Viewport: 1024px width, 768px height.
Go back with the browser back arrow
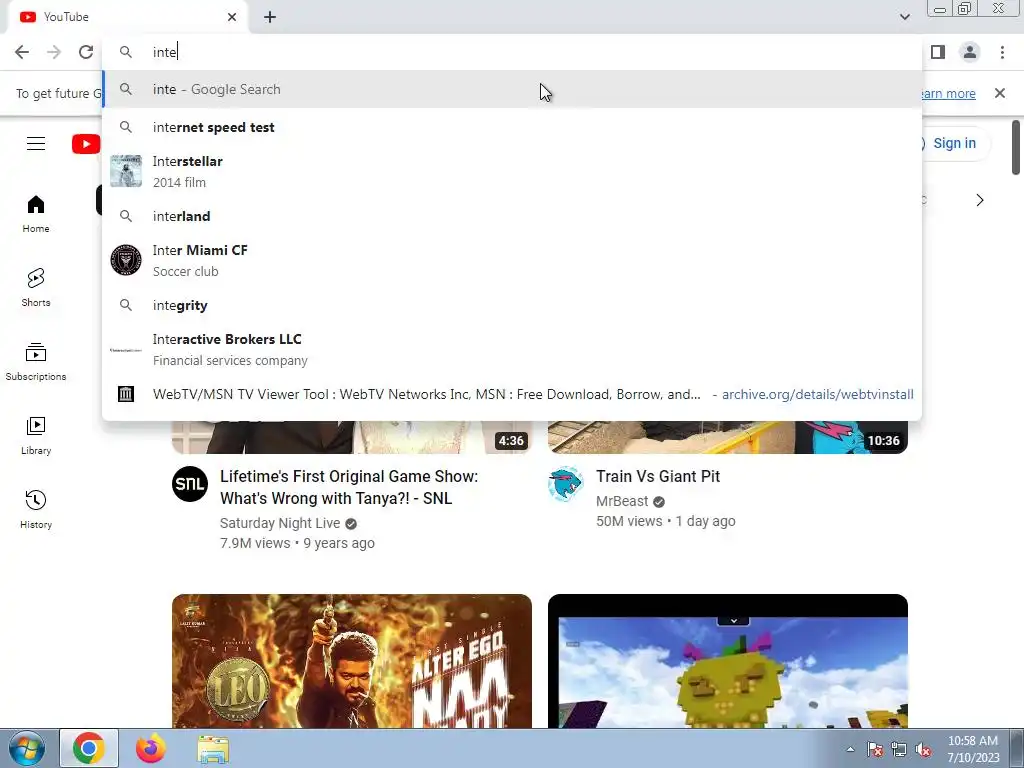click(22, 52)
